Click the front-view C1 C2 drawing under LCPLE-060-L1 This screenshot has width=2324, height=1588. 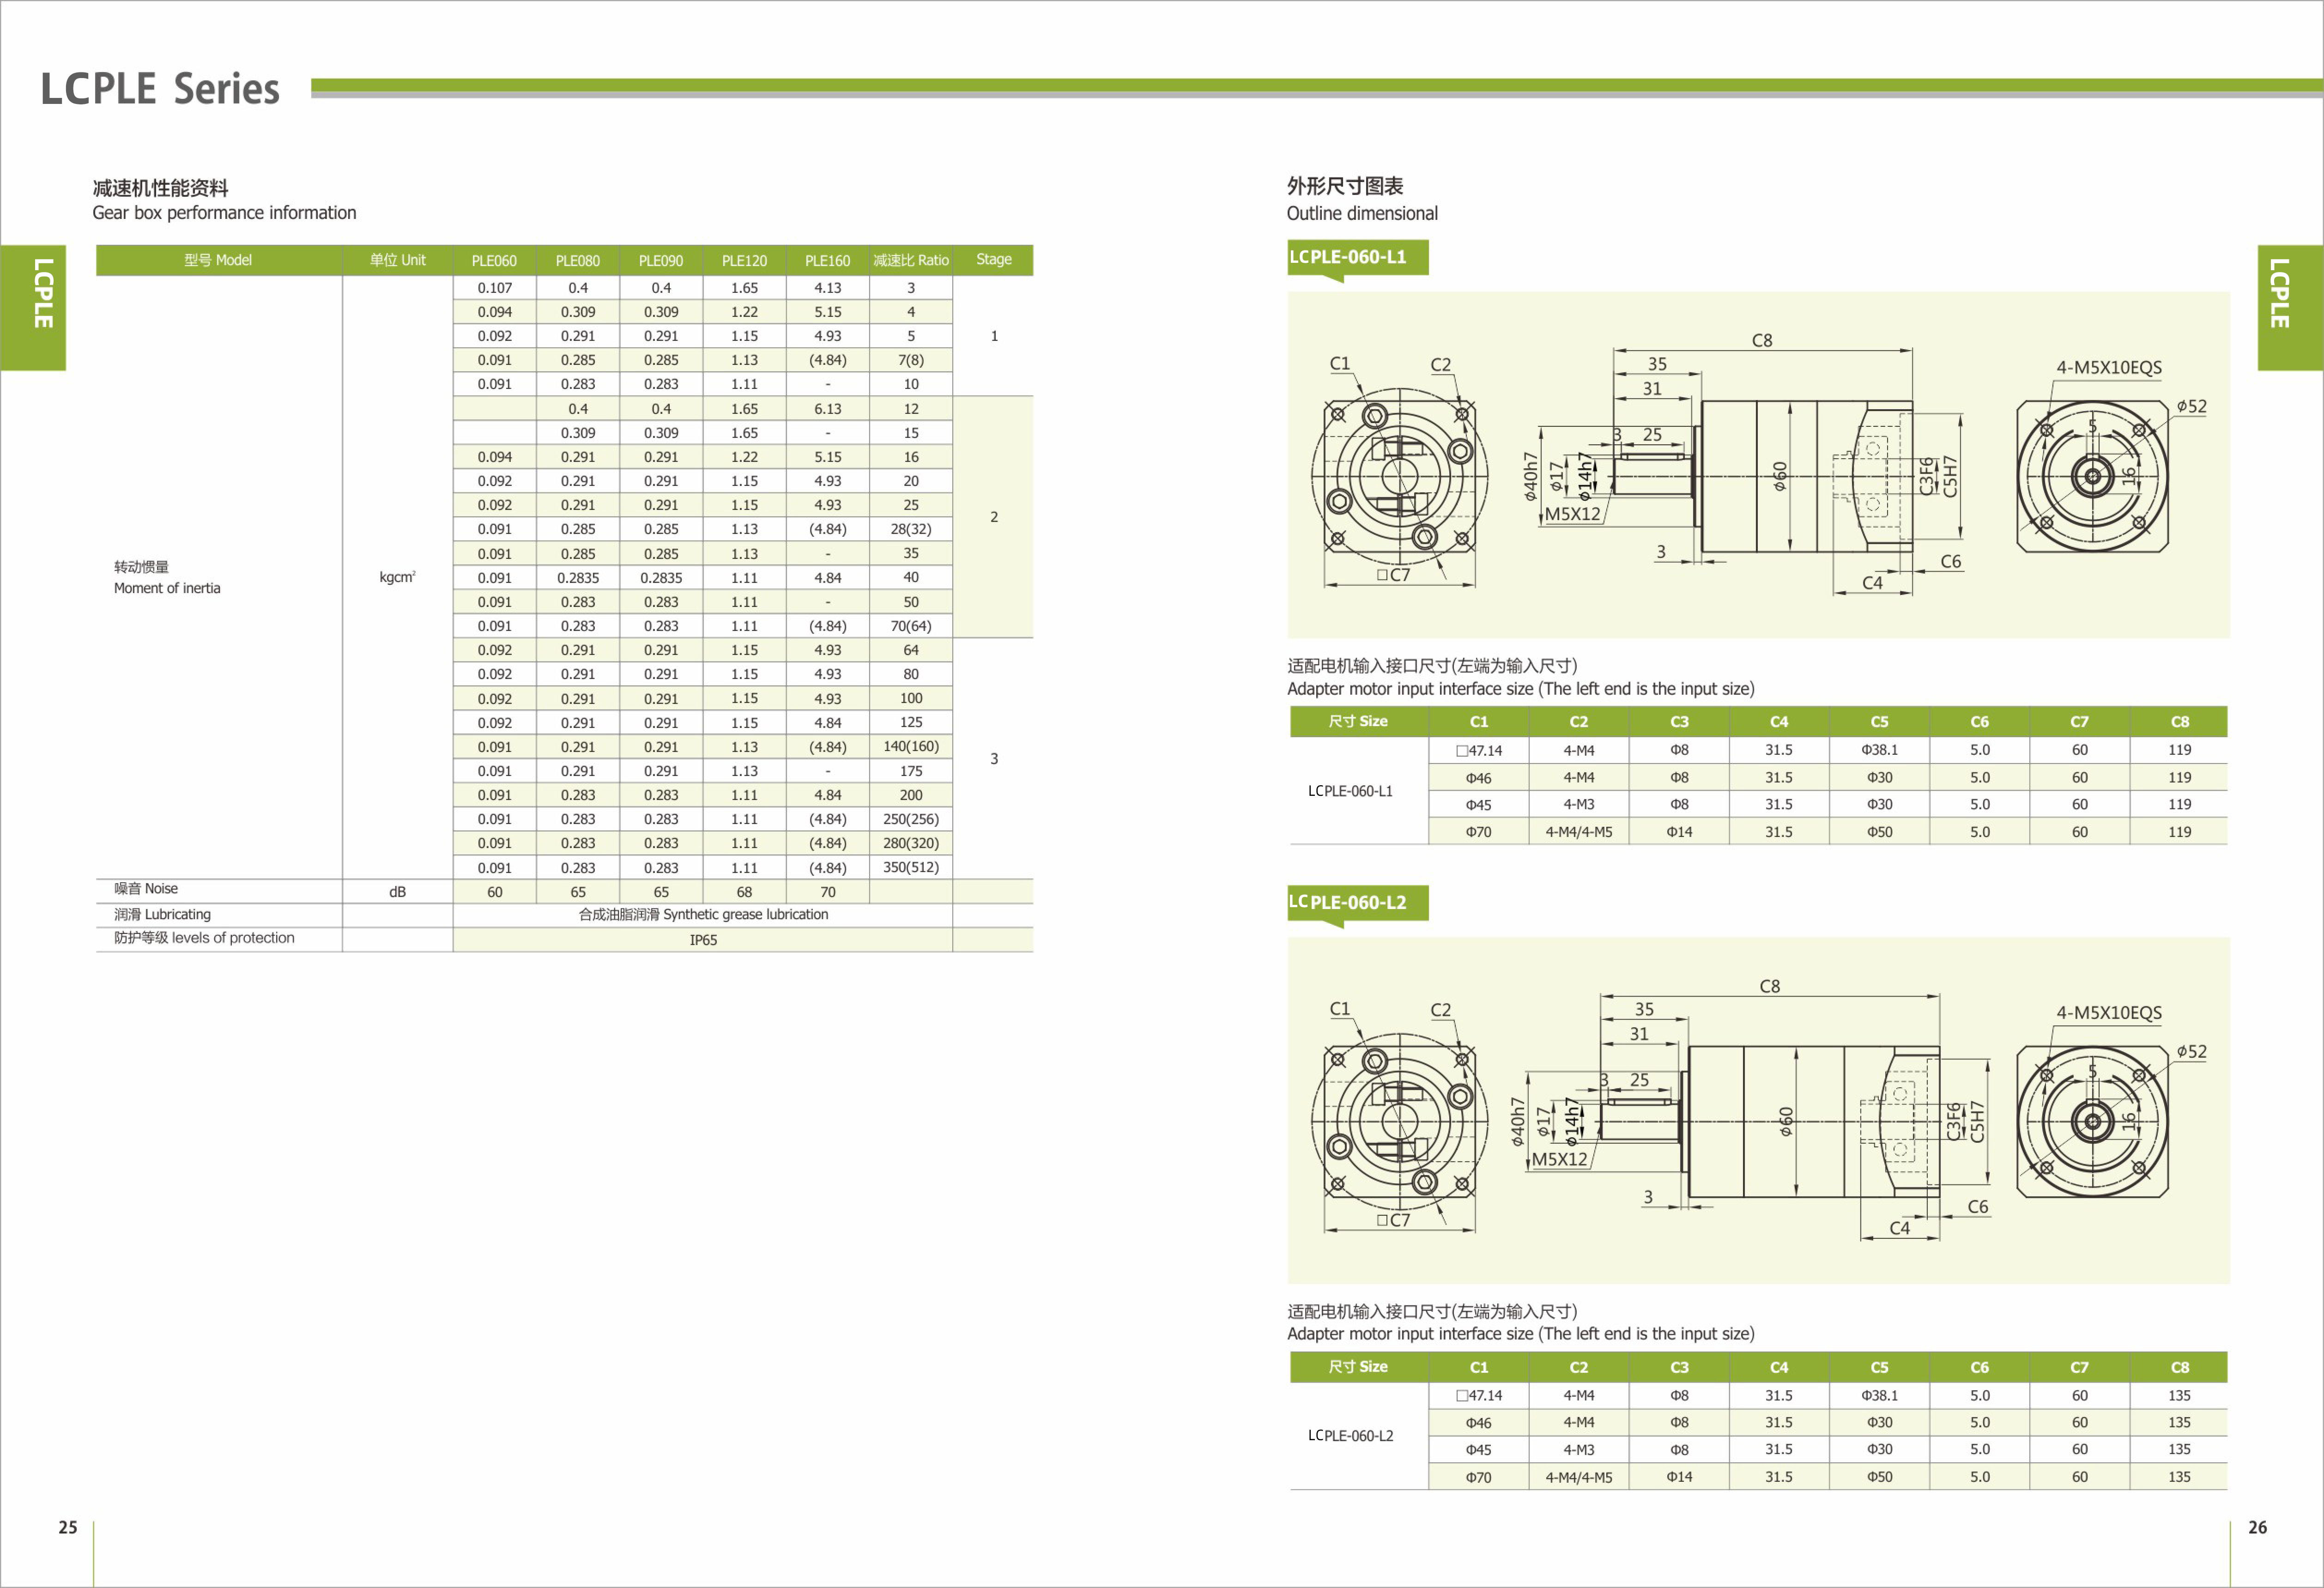(1399, 477)
